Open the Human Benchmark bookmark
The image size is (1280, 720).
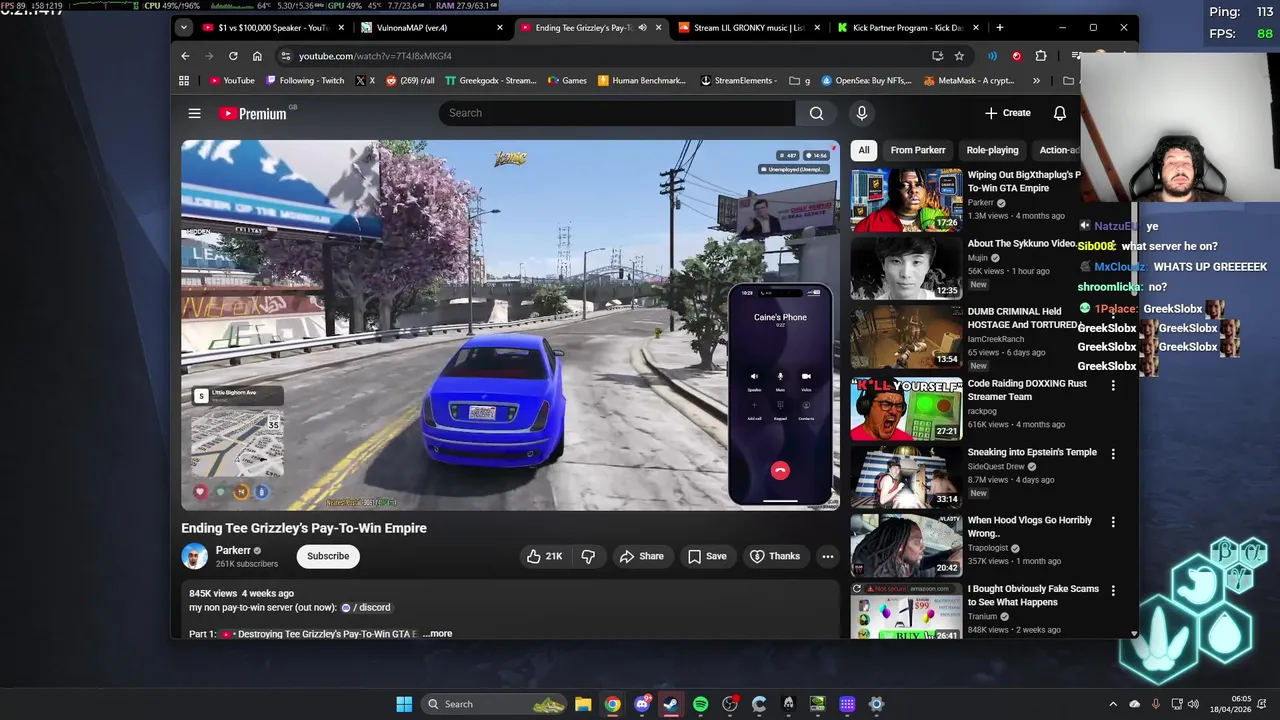[642, 80]
